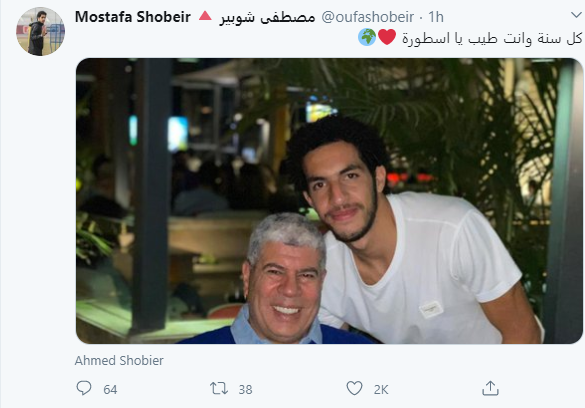Expand the tweet options chevron menu
This screenshot has width=585, height=408.
pos(576,15)
